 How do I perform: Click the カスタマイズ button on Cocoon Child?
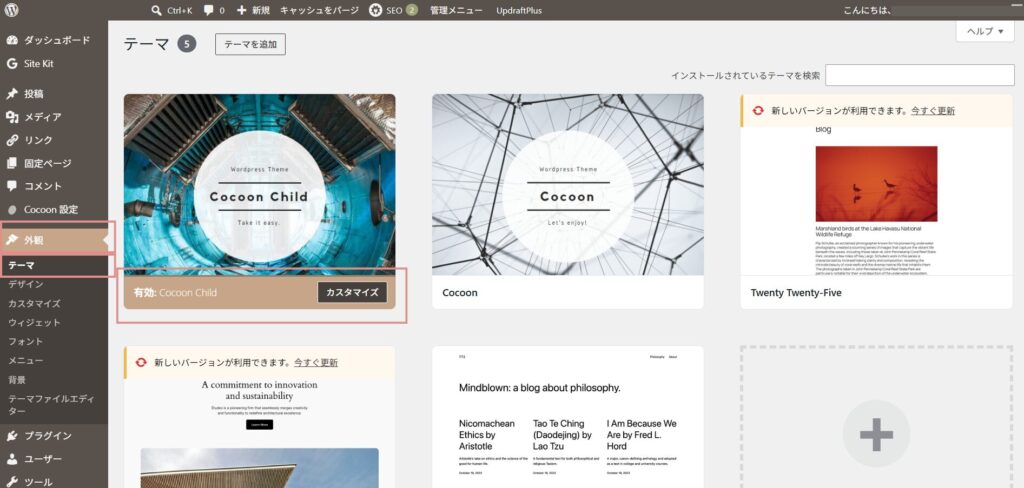coord(352,292)
